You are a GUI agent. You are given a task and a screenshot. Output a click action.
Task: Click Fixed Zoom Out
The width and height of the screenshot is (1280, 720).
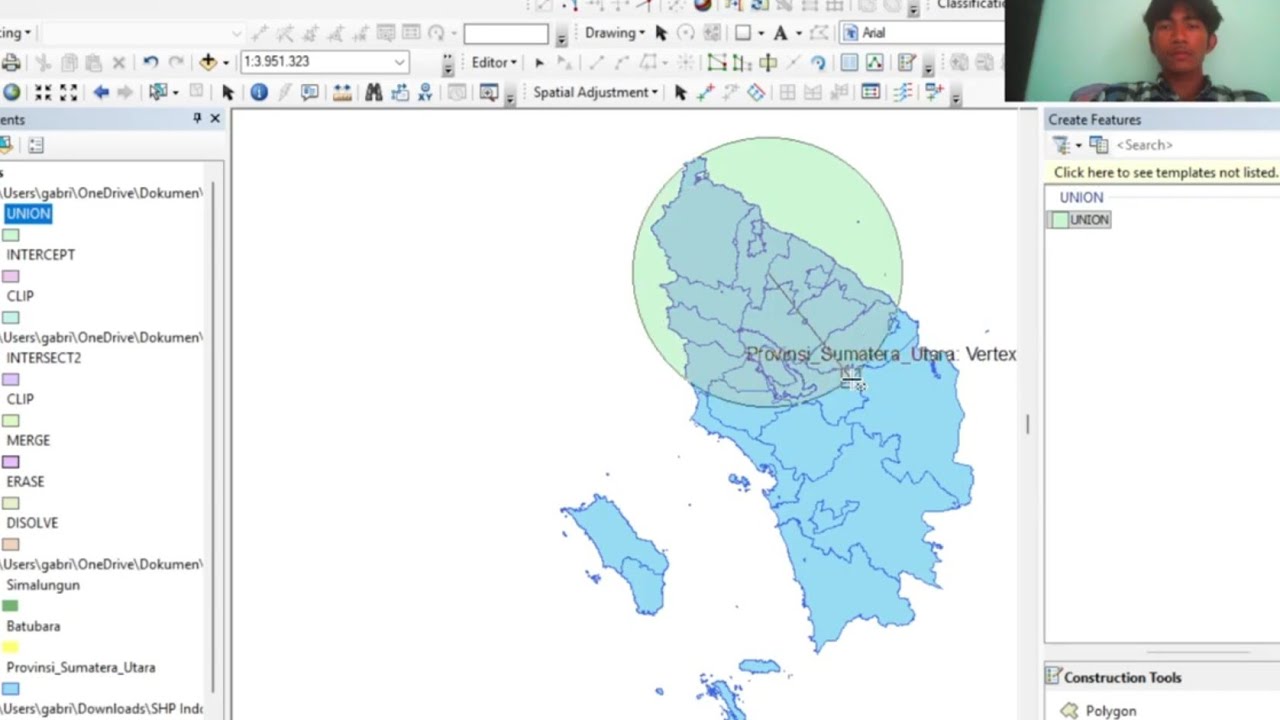pos(68,92)
